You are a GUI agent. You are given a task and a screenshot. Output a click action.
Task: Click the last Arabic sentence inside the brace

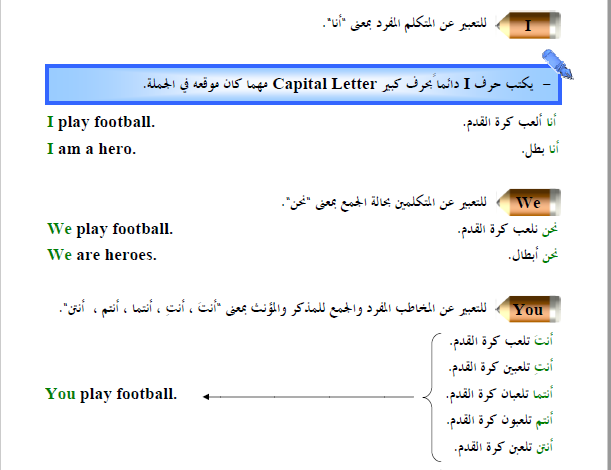point(503,447)
